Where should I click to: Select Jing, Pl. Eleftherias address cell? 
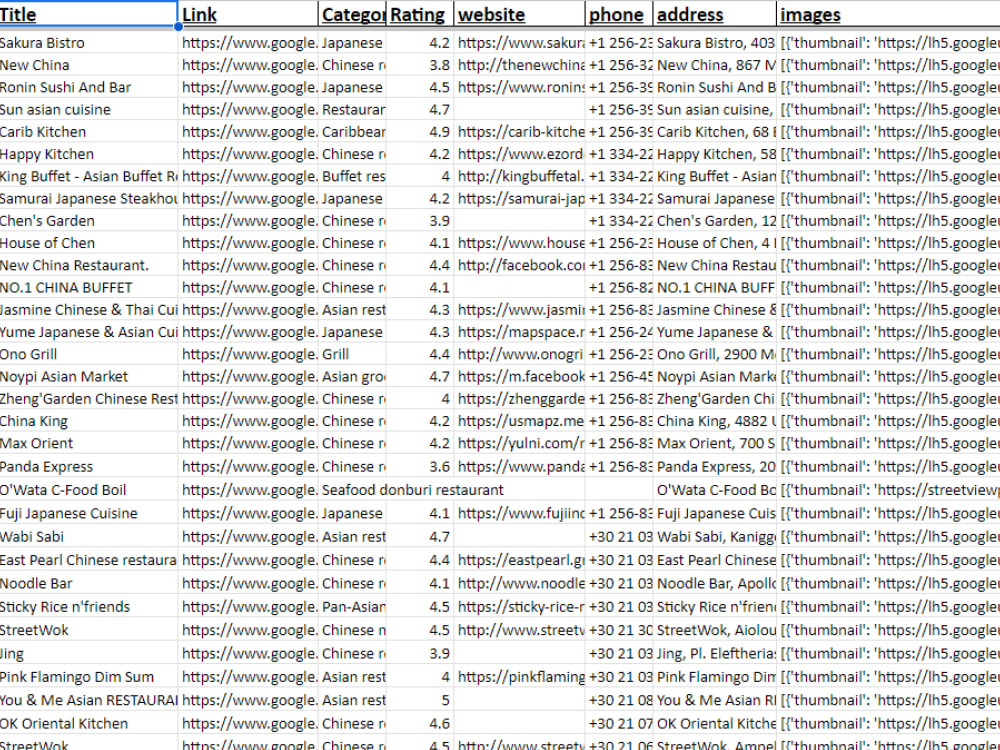[x=714, y=654]
